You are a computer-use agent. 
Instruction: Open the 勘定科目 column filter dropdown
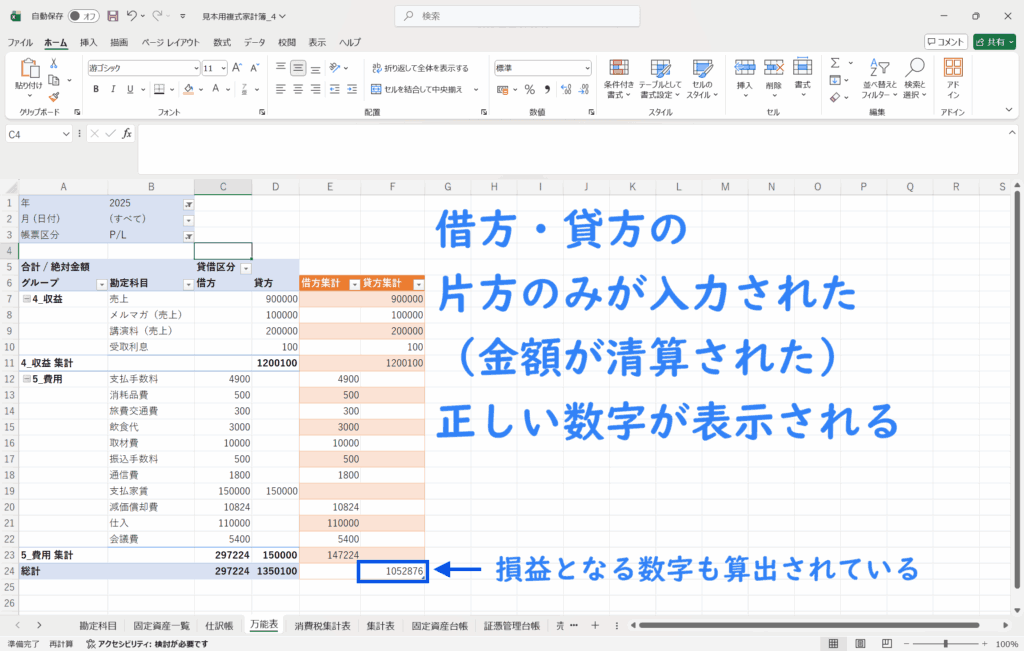186,284
